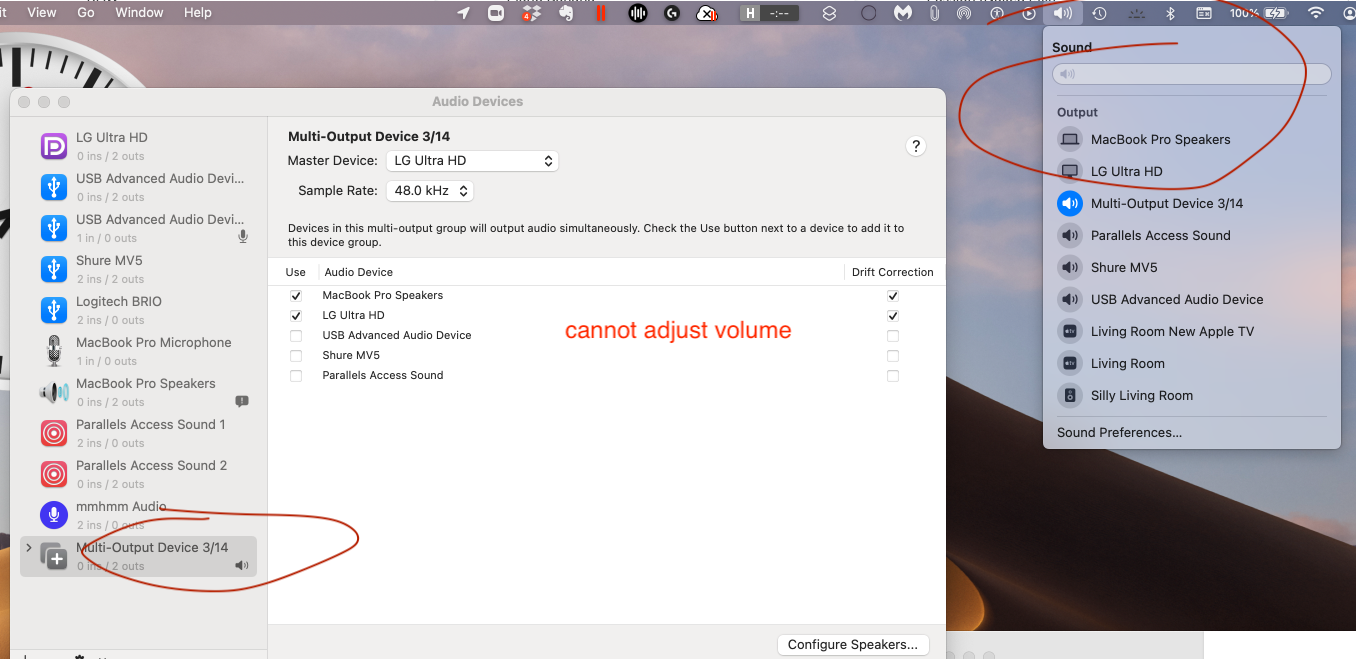1356x659 pixels.
Task: Click the paperclip icon in menu bar
Action: [x=934, y=13]
